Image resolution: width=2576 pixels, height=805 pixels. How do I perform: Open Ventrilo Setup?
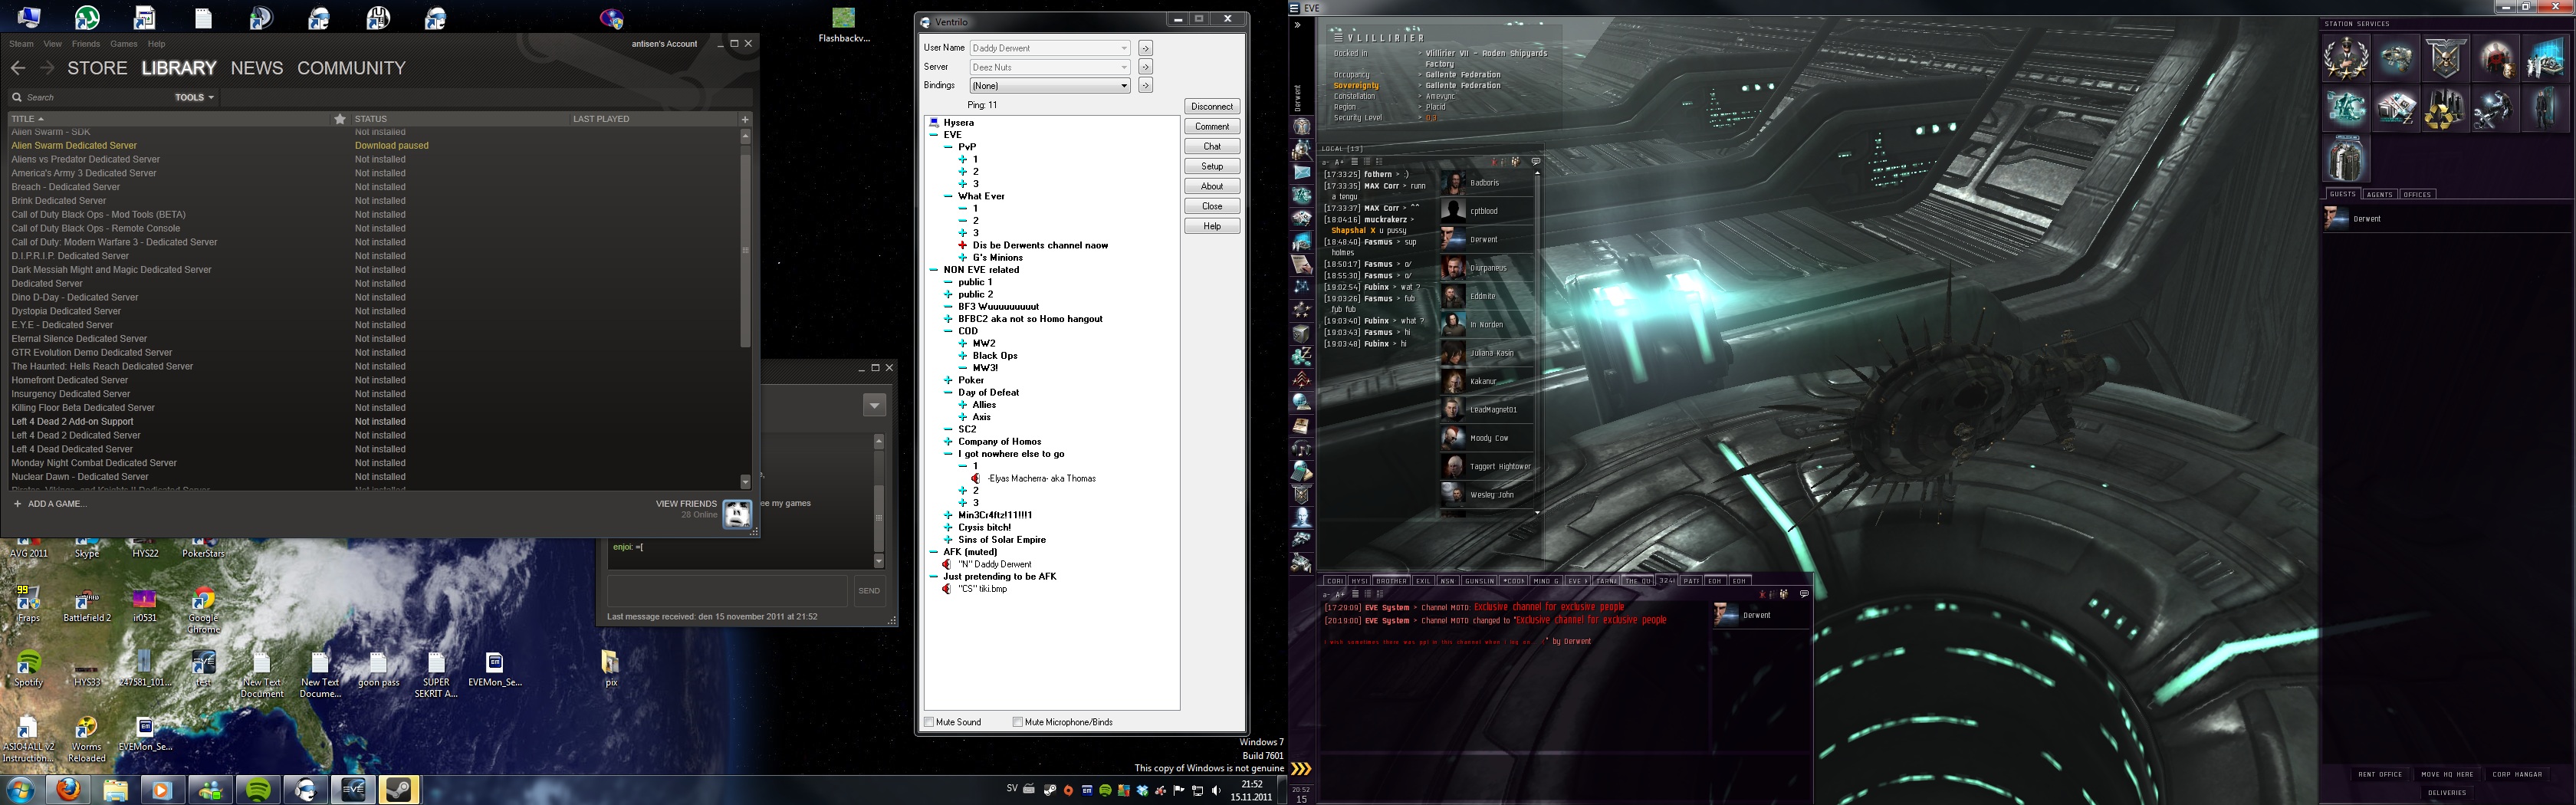pos(1212,166)
